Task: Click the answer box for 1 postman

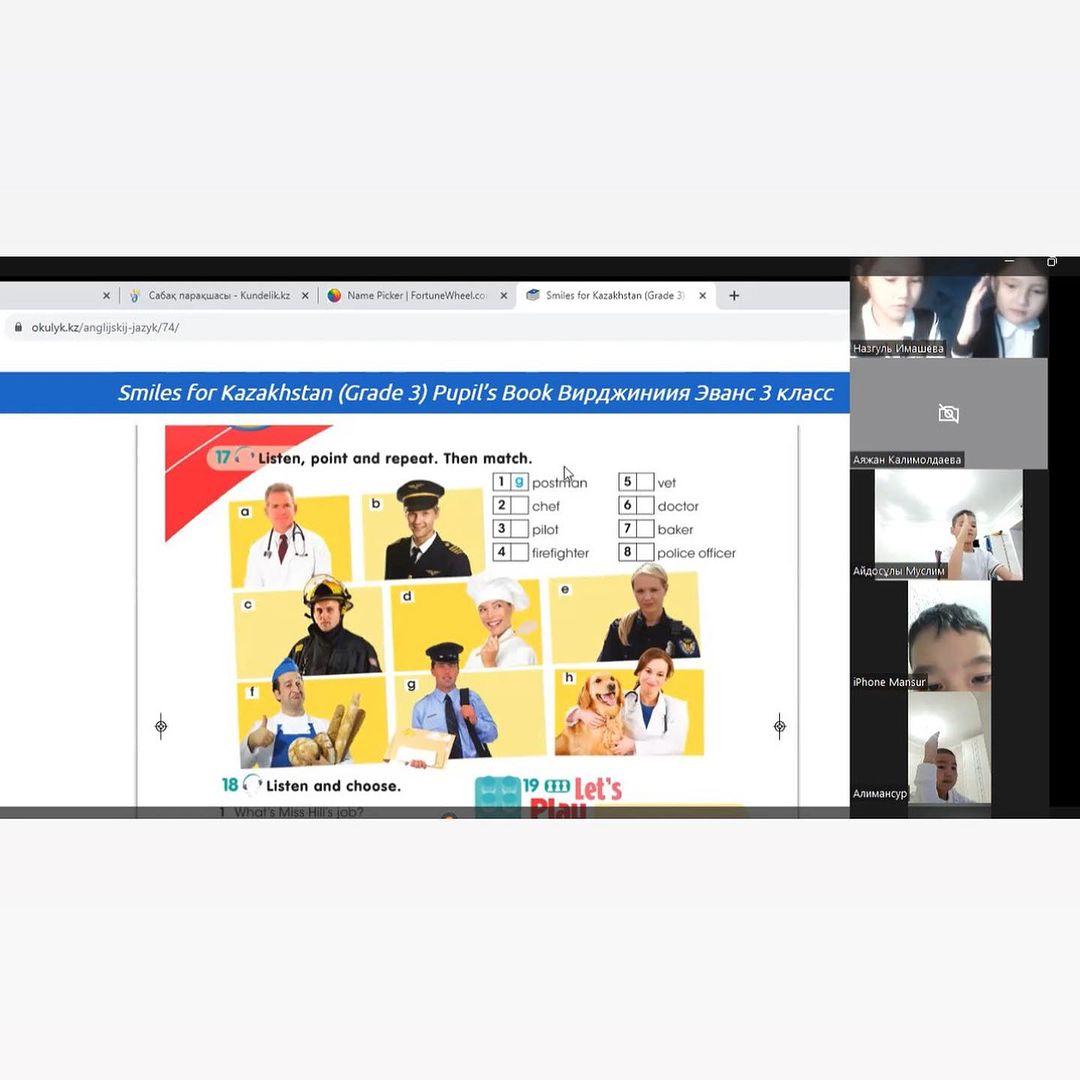Action: pos(519,482)
